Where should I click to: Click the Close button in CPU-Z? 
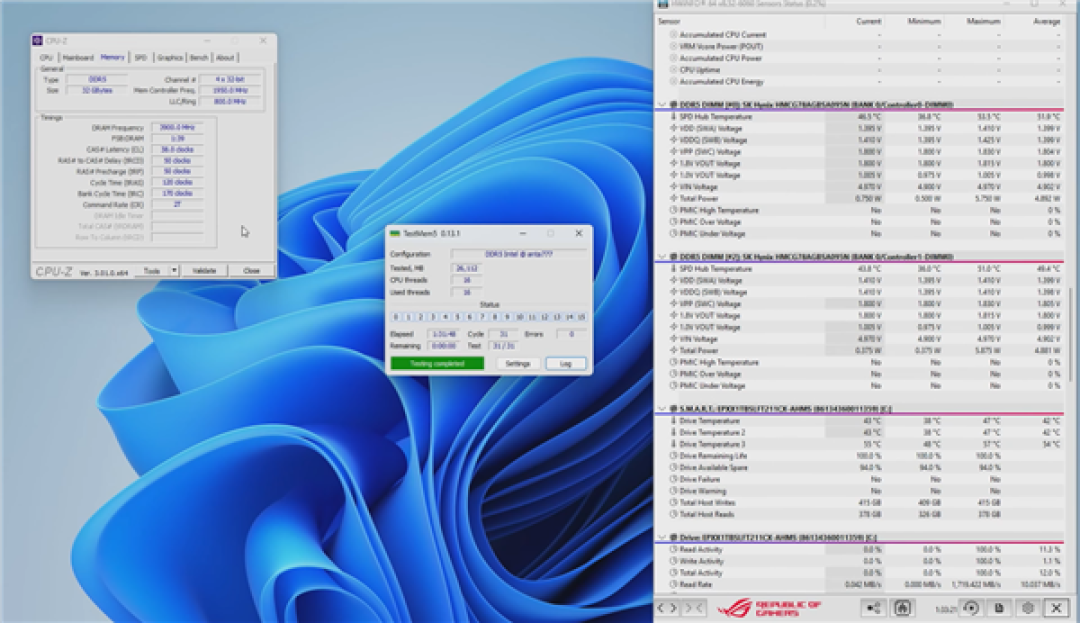[x=251, y=271]
